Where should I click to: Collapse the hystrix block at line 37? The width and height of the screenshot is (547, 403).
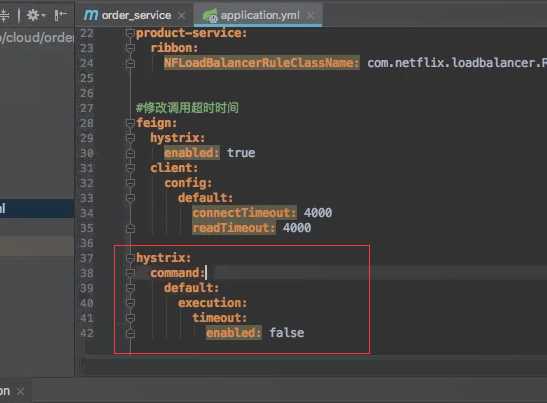(x=130, y=258)
